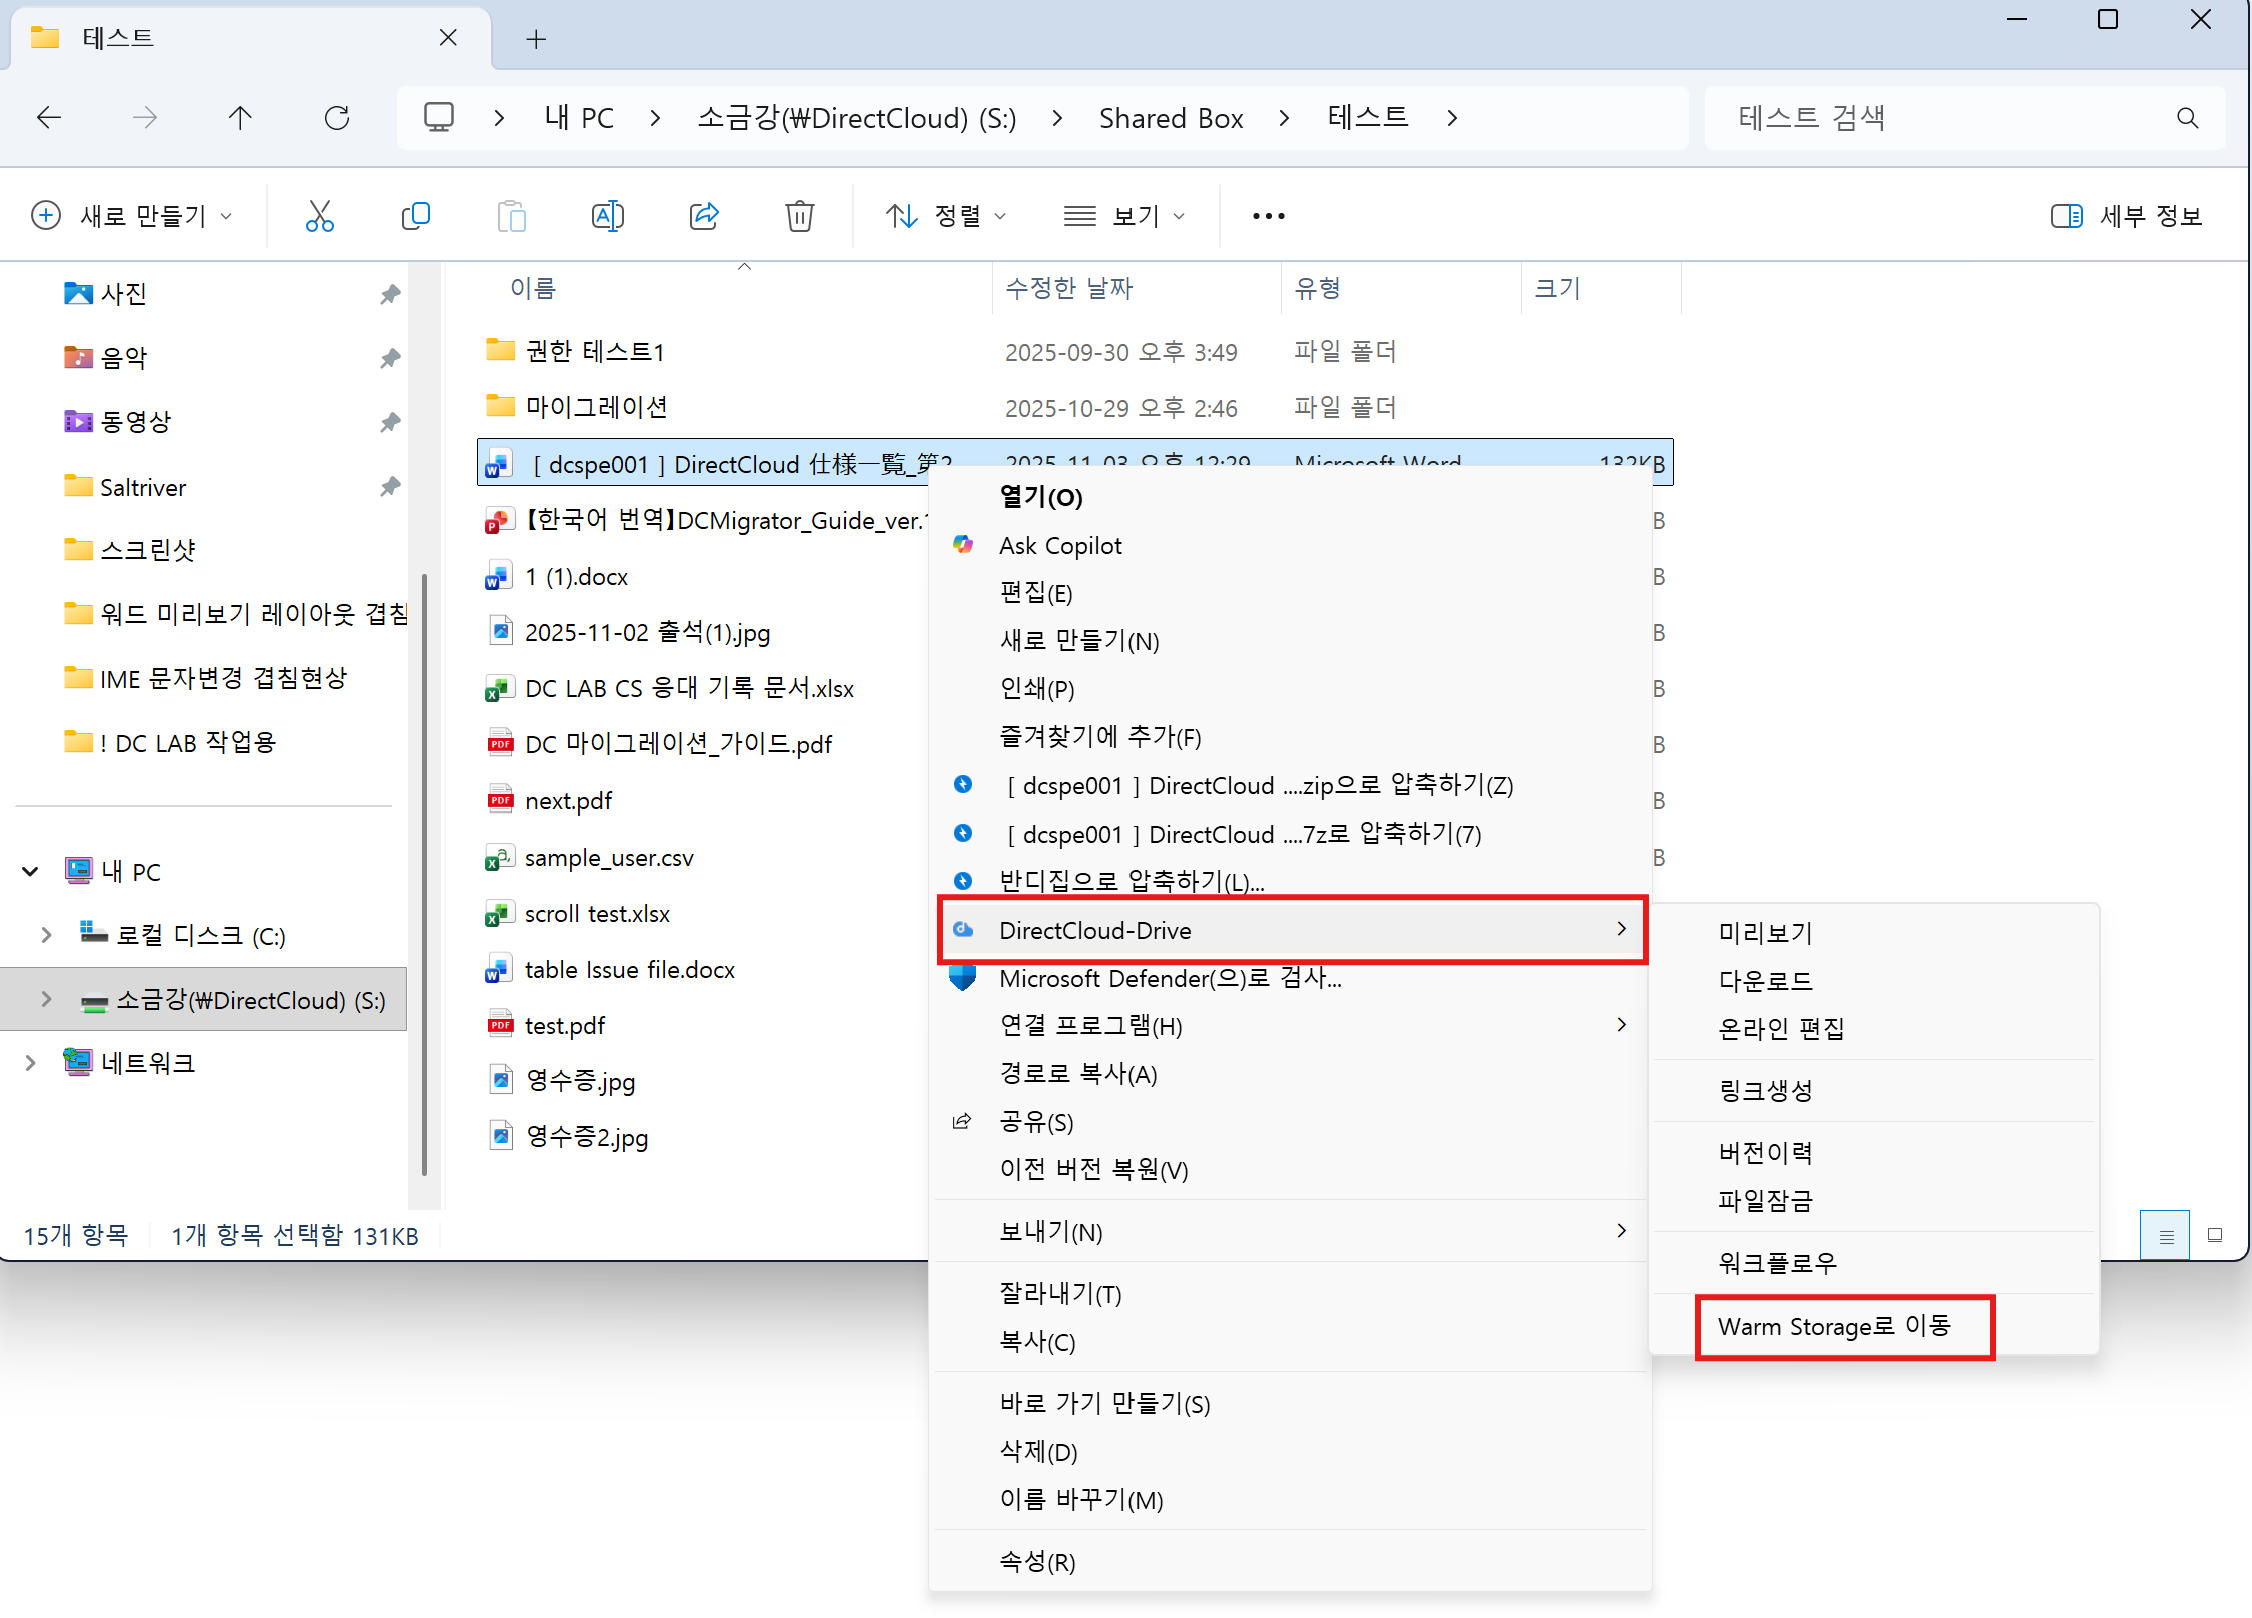Click the Delete trash can icon
This screenshot has width=2252, height=1618.
pyautogui.click(x=799, y=216)
